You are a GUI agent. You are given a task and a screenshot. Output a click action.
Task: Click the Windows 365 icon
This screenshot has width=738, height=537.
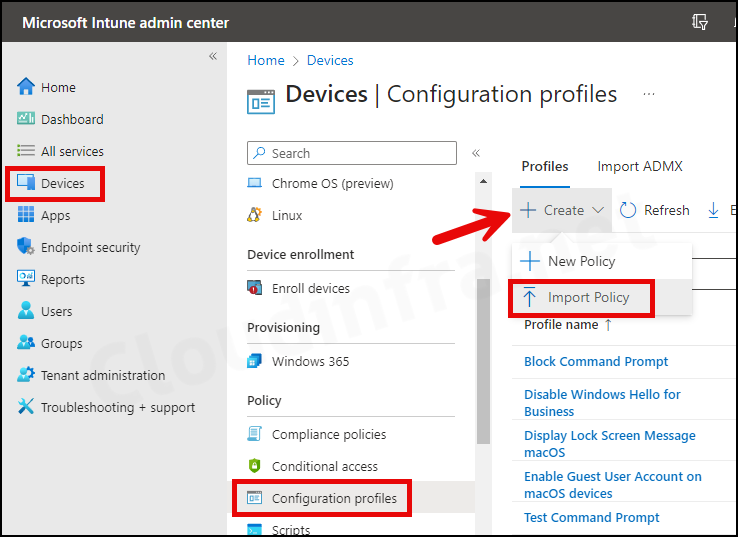coord(255,361)
